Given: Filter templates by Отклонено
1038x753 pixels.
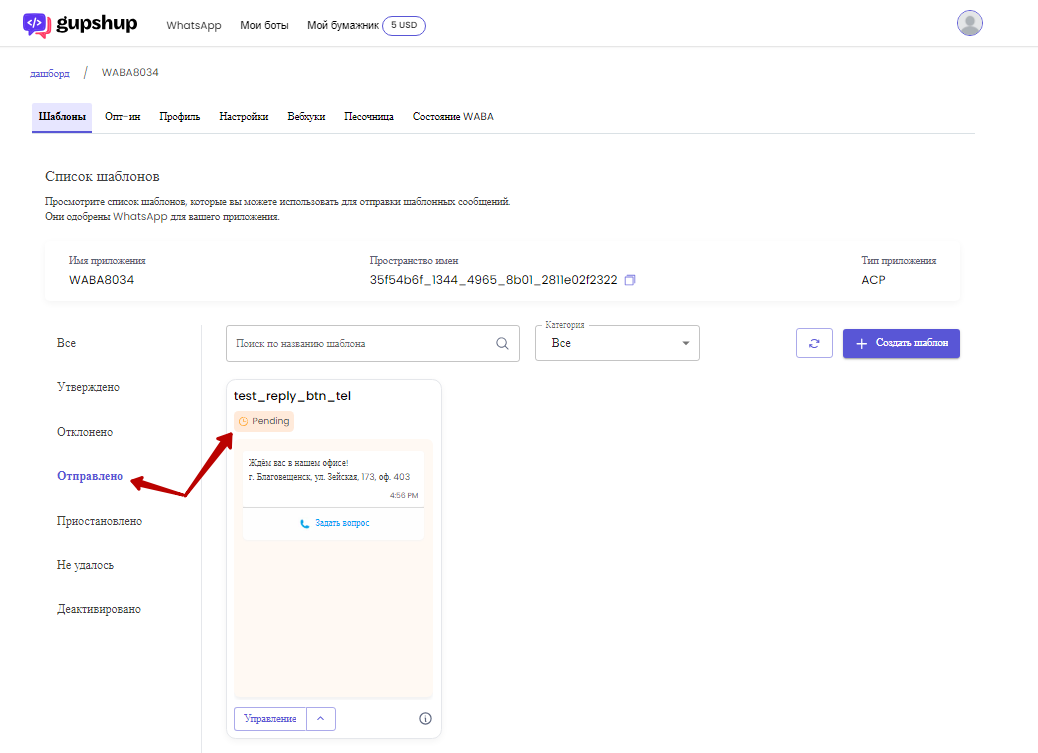Looking at the screenshot, I should [85, 432].
